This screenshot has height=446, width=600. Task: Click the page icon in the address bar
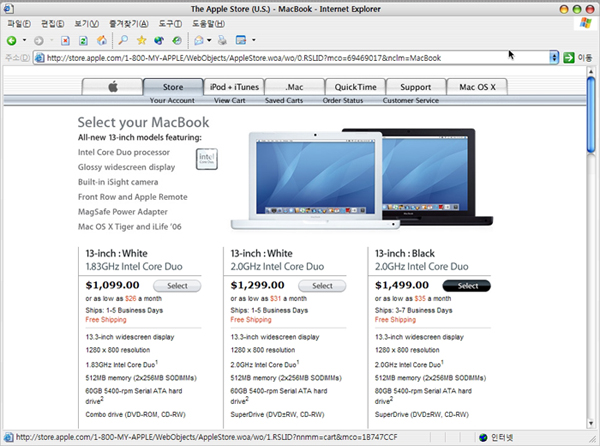coord(39,58)
